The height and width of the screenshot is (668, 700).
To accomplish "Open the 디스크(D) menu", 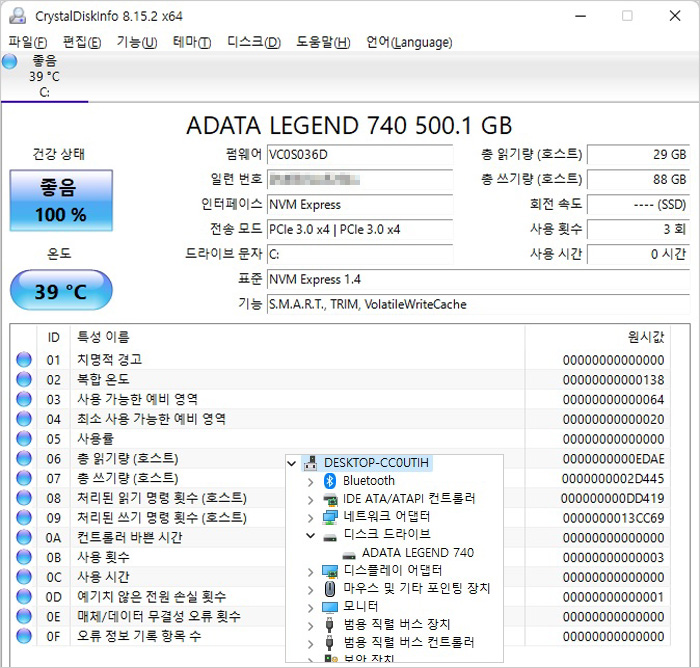I will 254,42.
